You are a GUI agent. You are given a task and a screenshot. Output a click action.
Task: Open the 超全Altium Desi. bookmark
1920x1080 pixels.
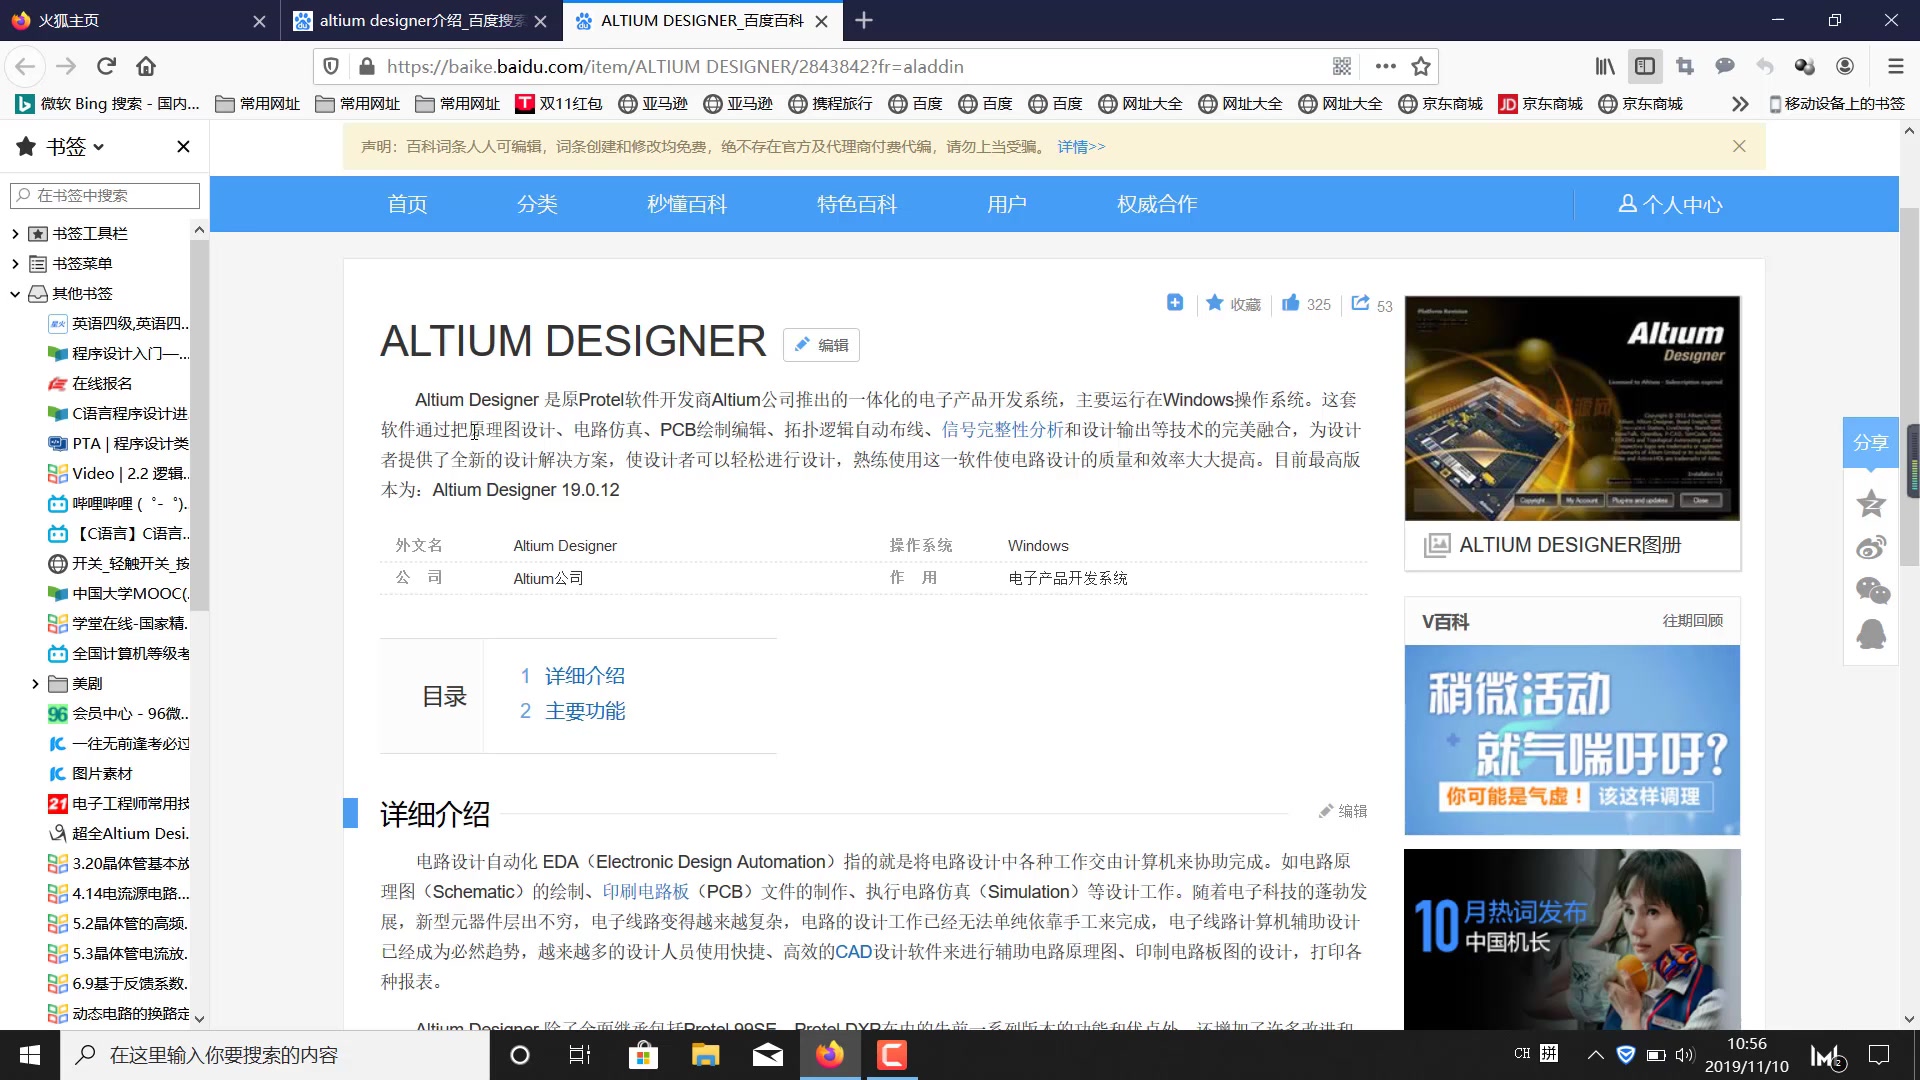click(118, 834)
